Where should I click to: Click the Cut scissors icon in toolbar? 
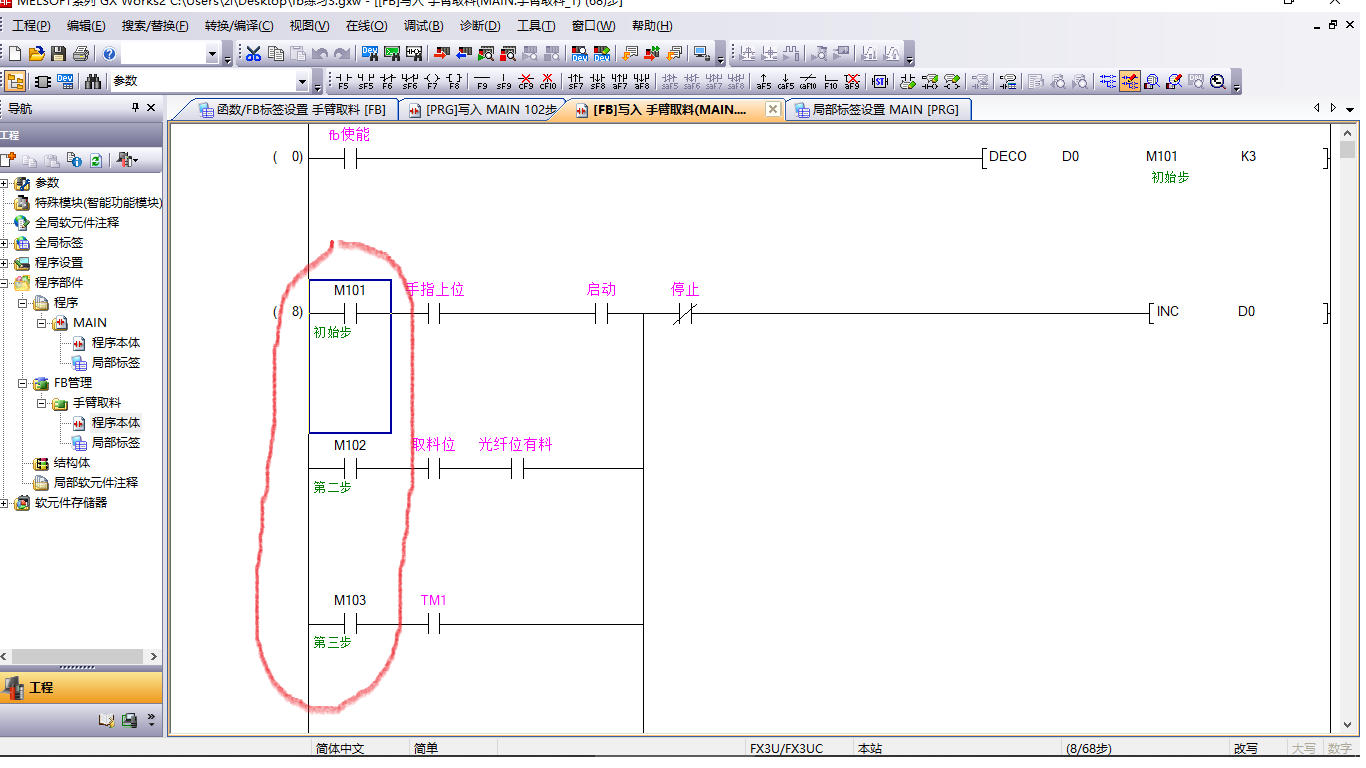point(253,54)
